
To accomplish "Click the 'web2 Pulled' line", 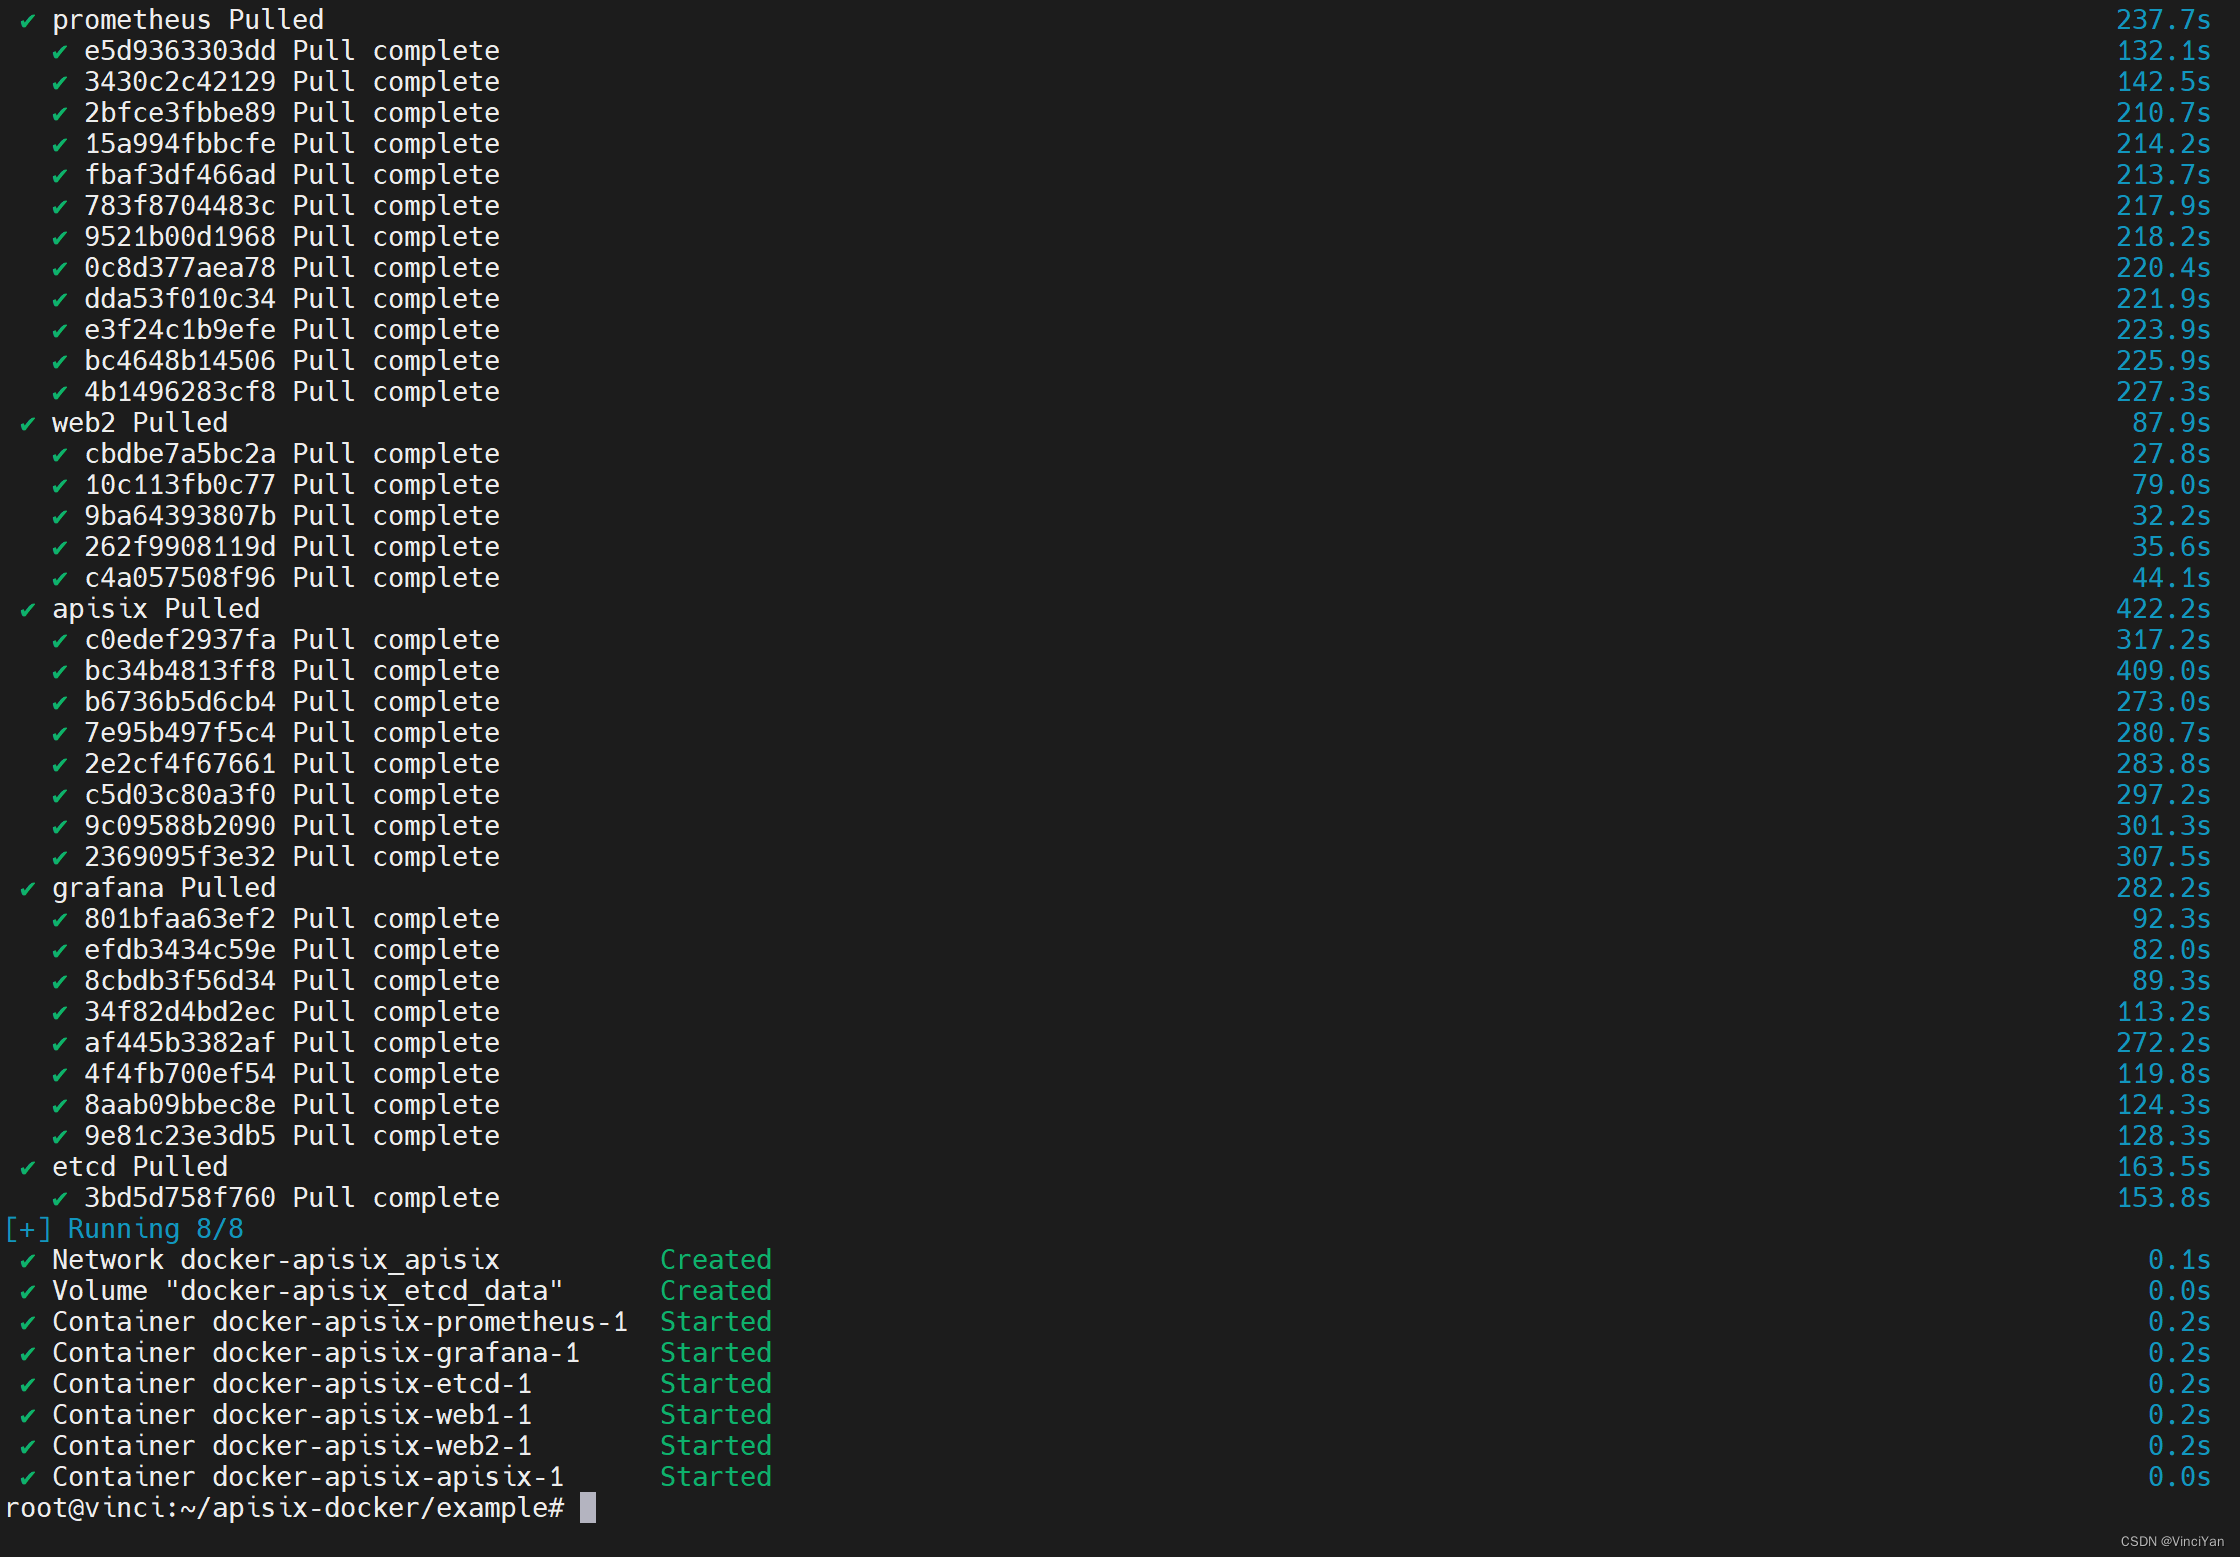I will point(140,423).
